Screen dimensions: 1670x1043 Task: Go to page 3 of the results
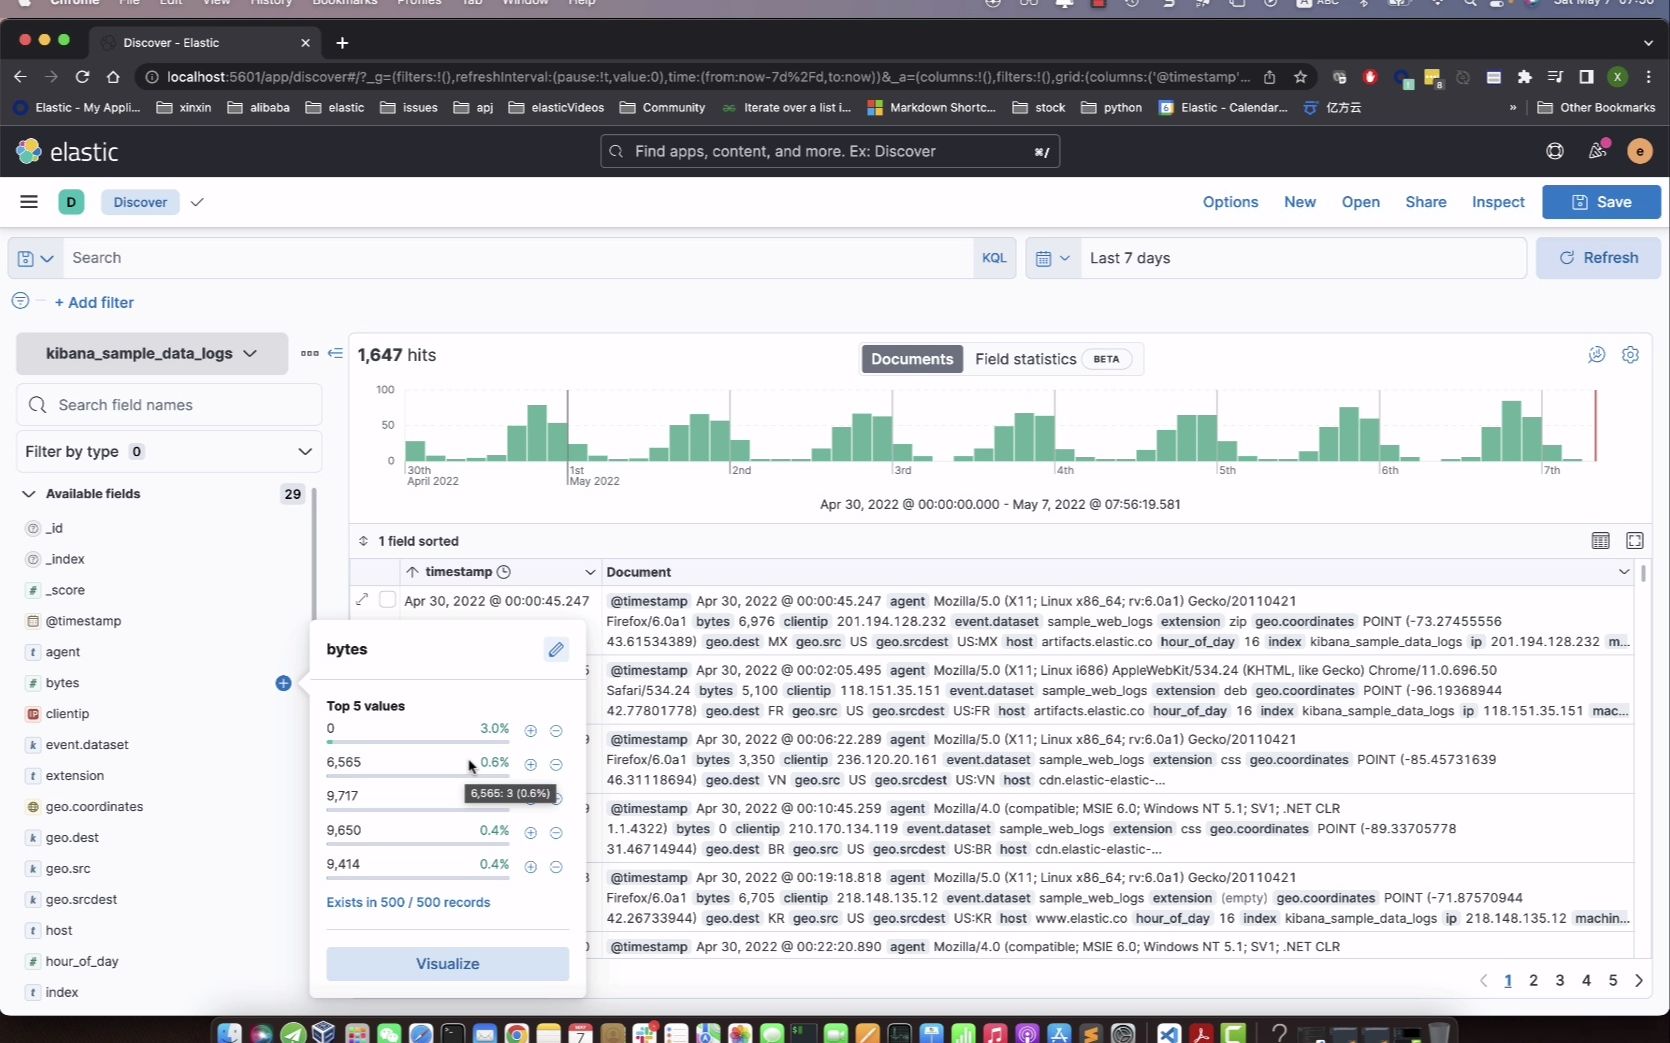coord(1560,981)
